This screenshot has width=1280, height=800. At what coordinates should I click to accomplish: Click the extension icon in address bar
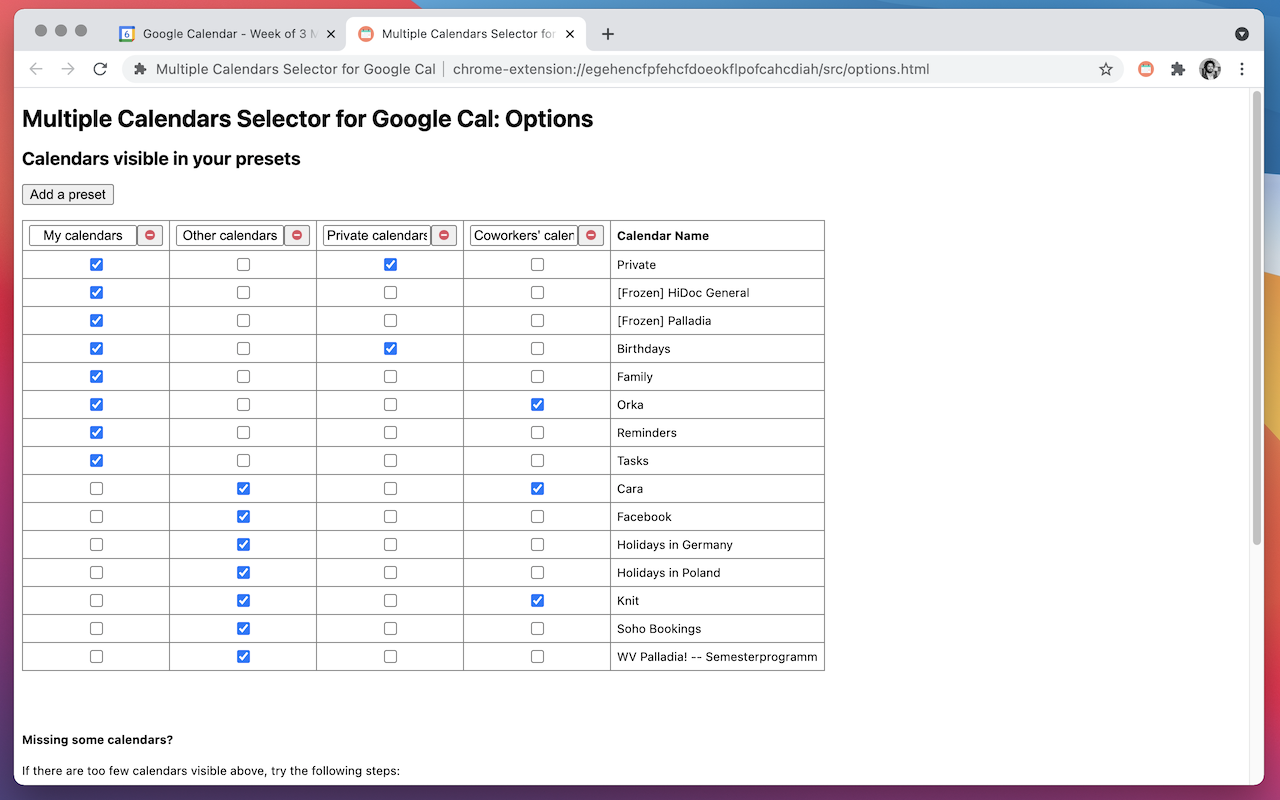(x=140, y=69)
